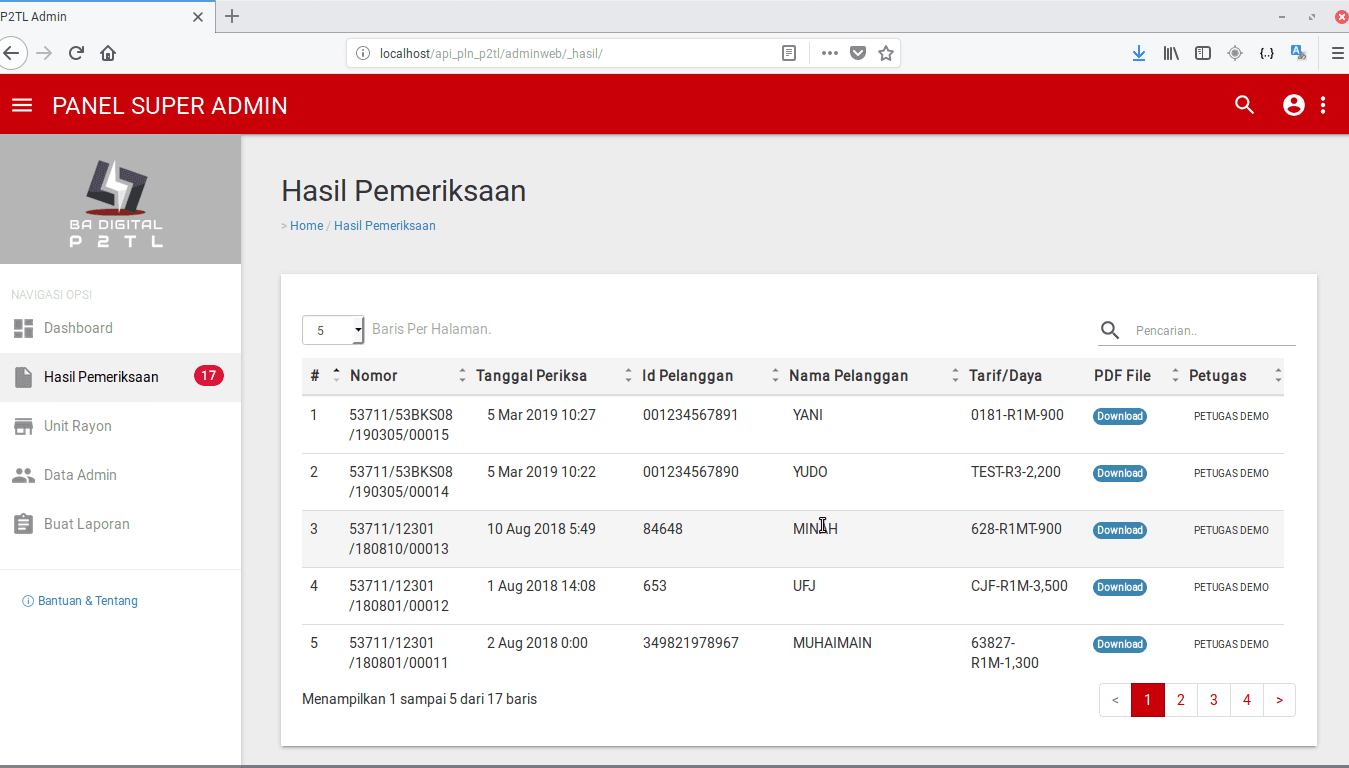Image resolution: width=1349 pixels, height=768 pixels.
Task: Open the hamburger navigation menu
Action: tap(22, 105)
